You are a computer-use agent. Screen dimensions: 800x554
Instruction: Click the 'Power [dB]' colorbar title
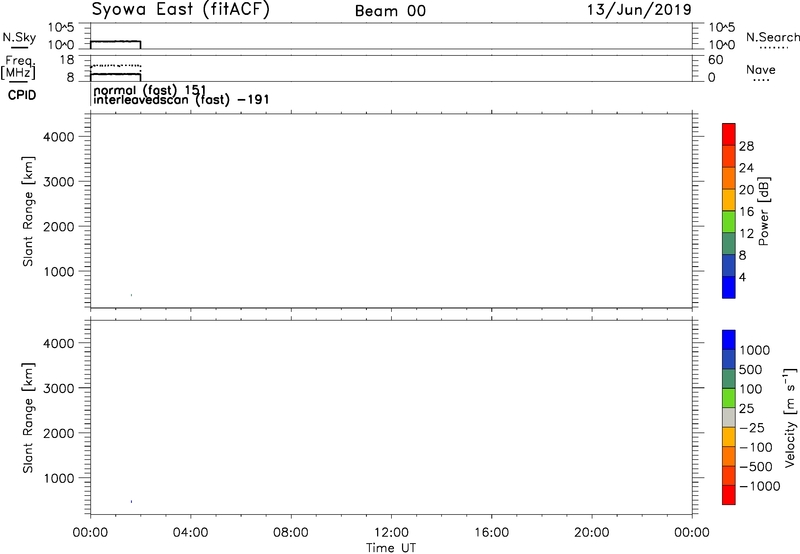764,211
